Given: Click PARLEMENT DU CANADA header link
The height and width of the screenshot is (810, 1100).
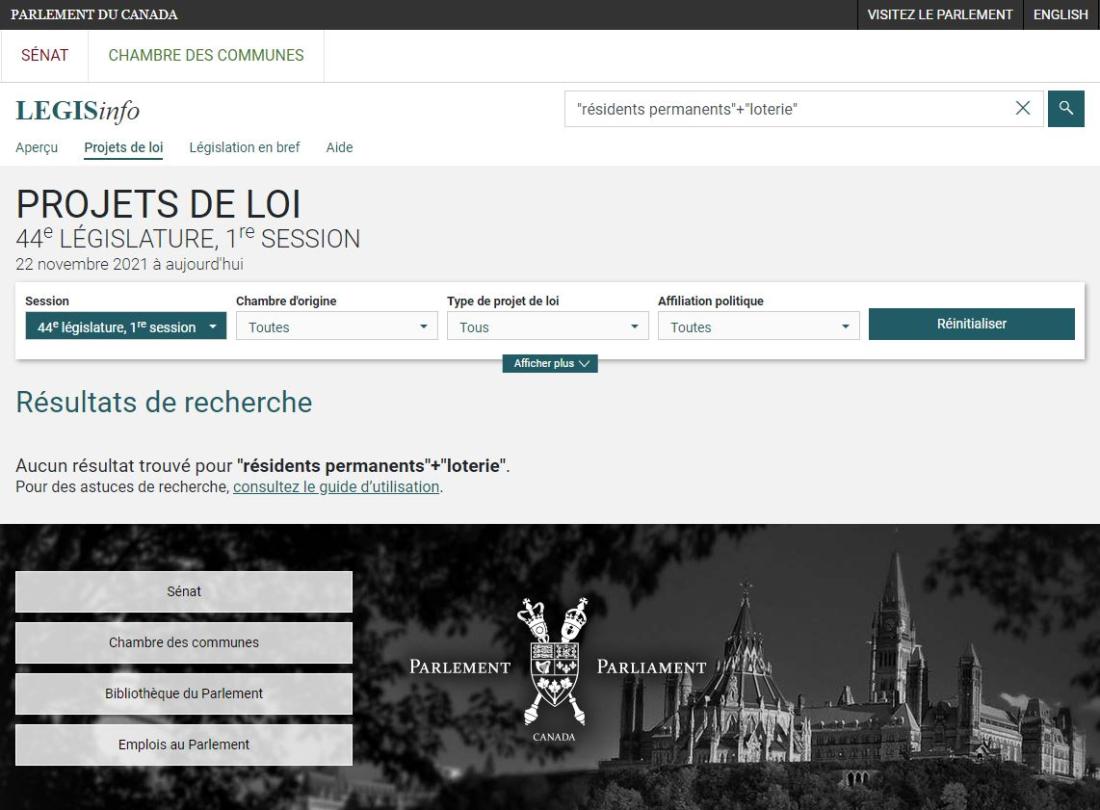Looking at the screenshot, I should [94, 15].
